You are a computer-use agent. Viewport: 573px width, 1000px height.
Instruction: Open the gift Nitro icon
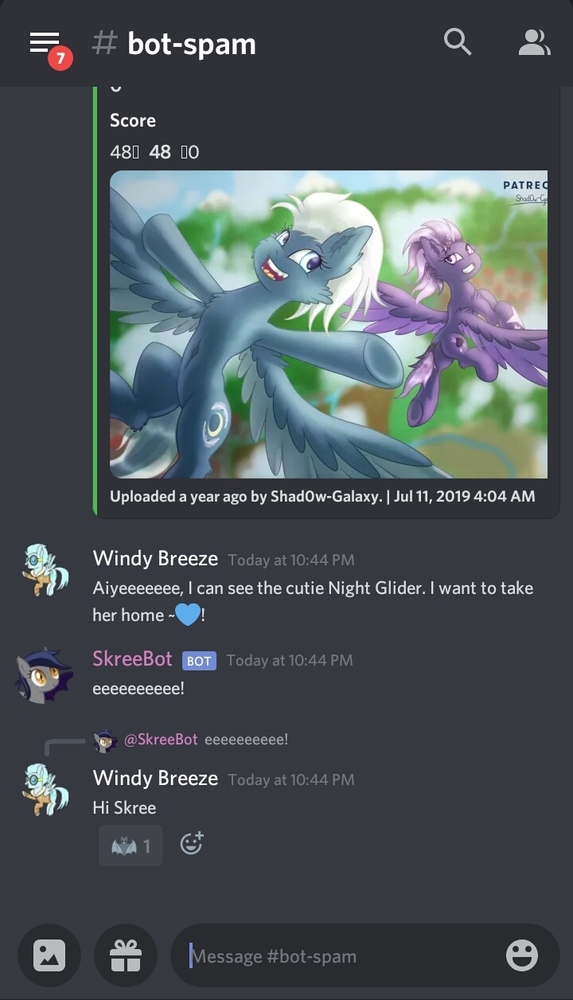tap(126, 955)
